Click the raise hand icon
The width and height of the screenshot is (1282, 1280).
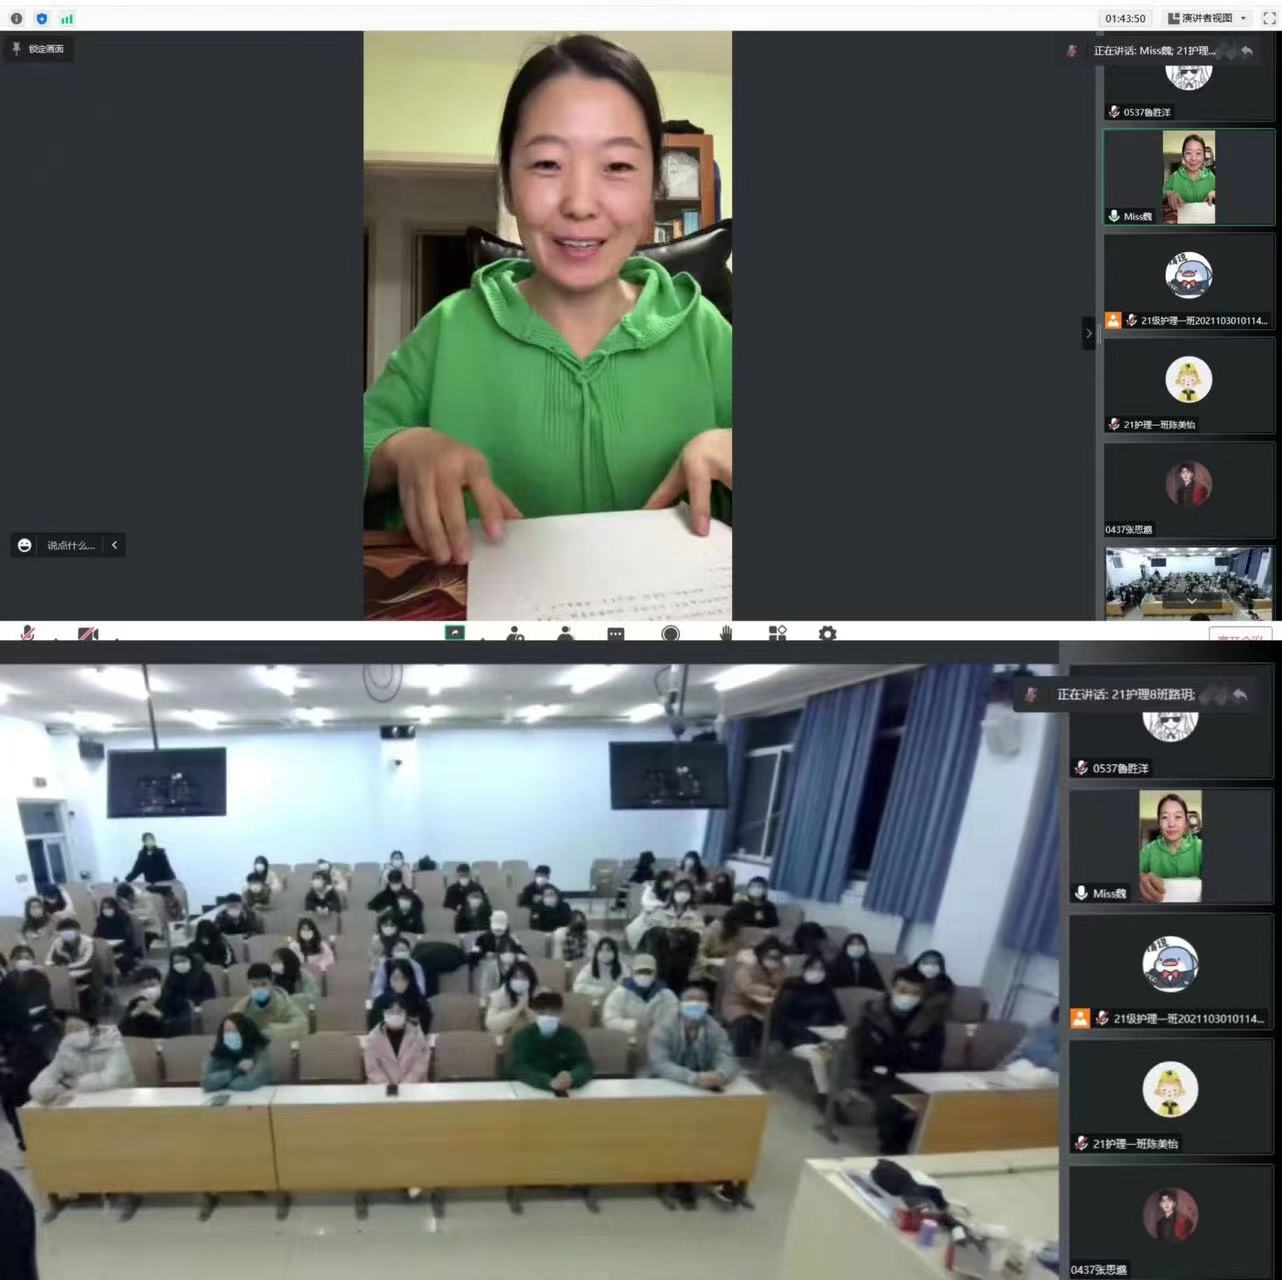[x=726, y=633]
